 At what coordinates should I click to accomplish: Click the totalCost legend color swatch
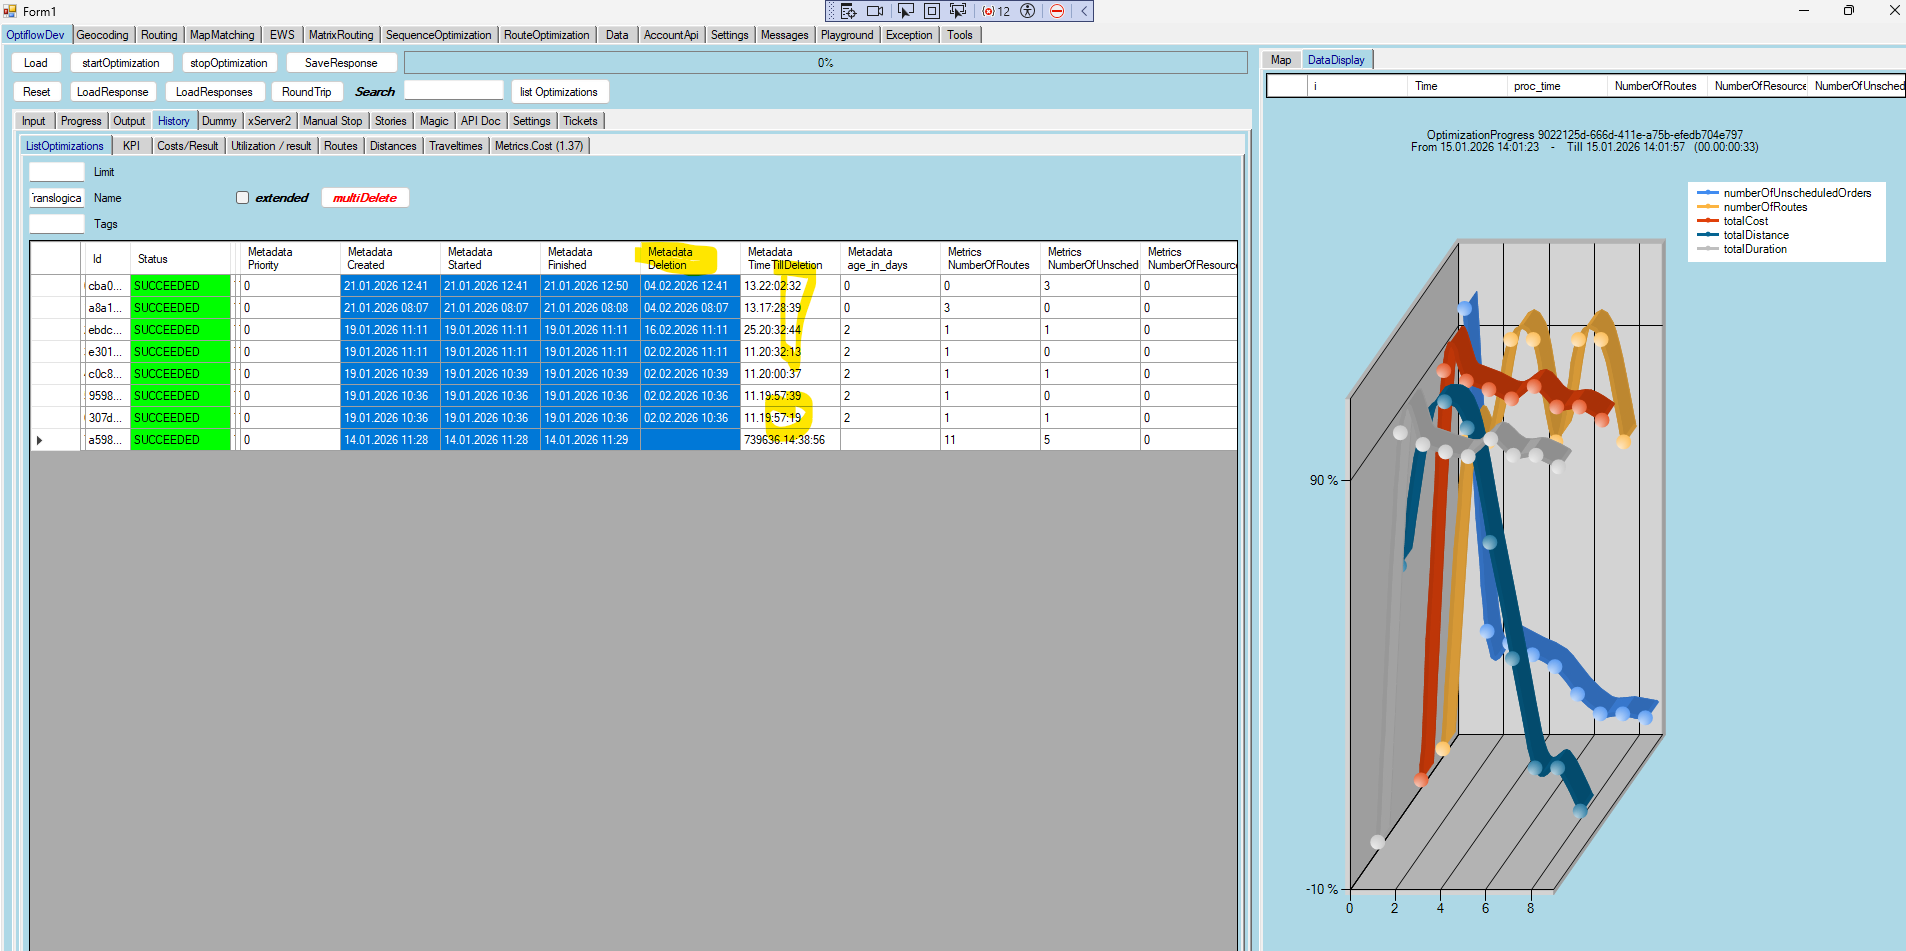click(1707, 221)
